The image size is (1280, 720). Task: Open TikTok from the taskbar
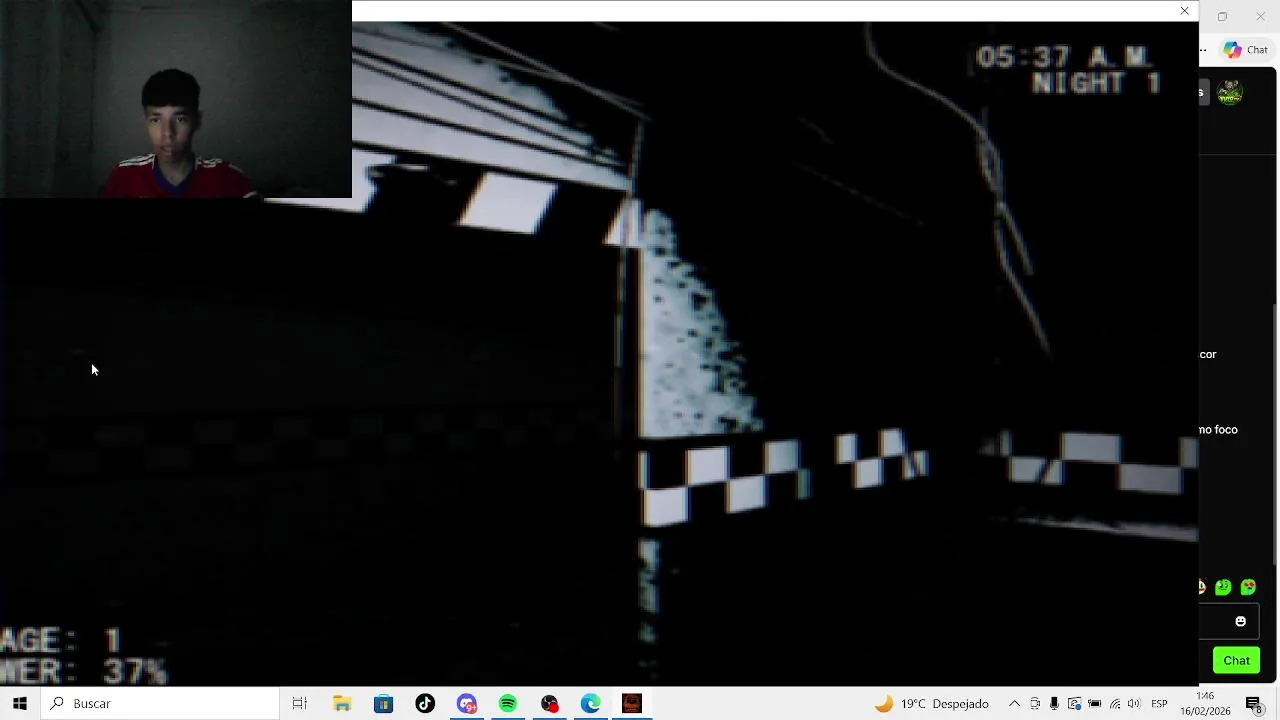[425, 703]
